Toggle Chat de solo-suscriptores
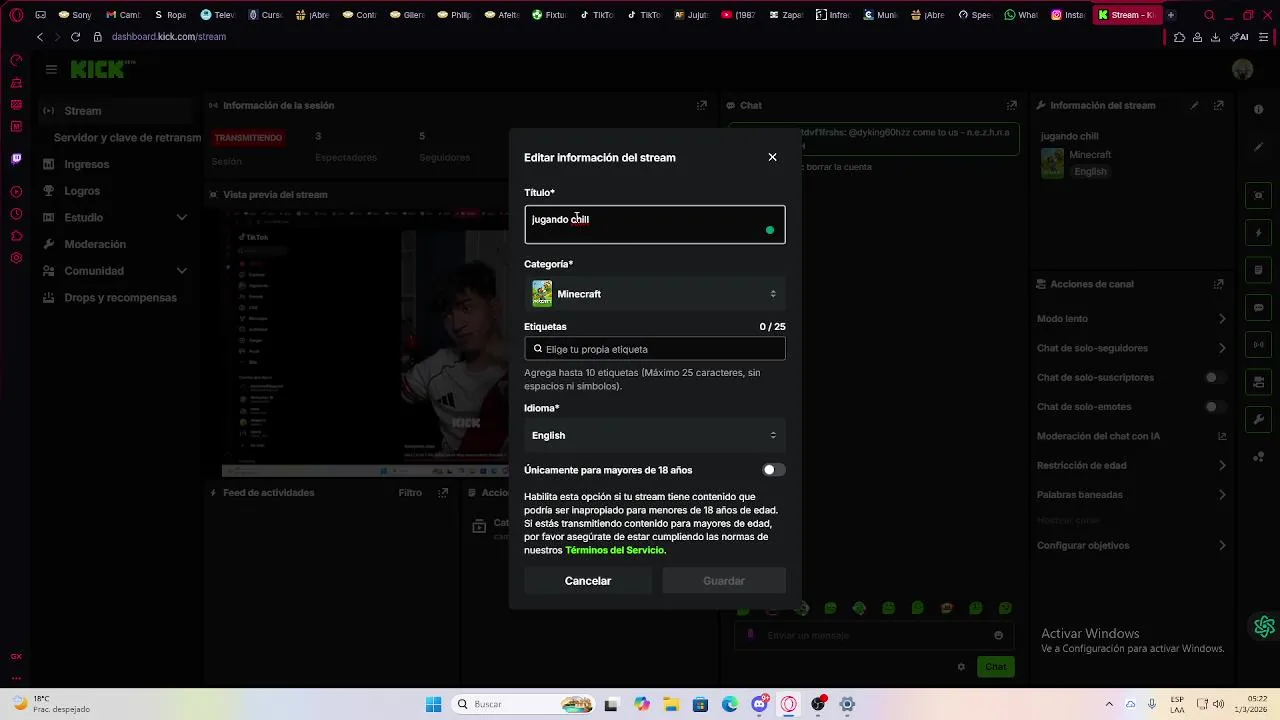This screenshot has height=720, width=1280. [1214, 378]
